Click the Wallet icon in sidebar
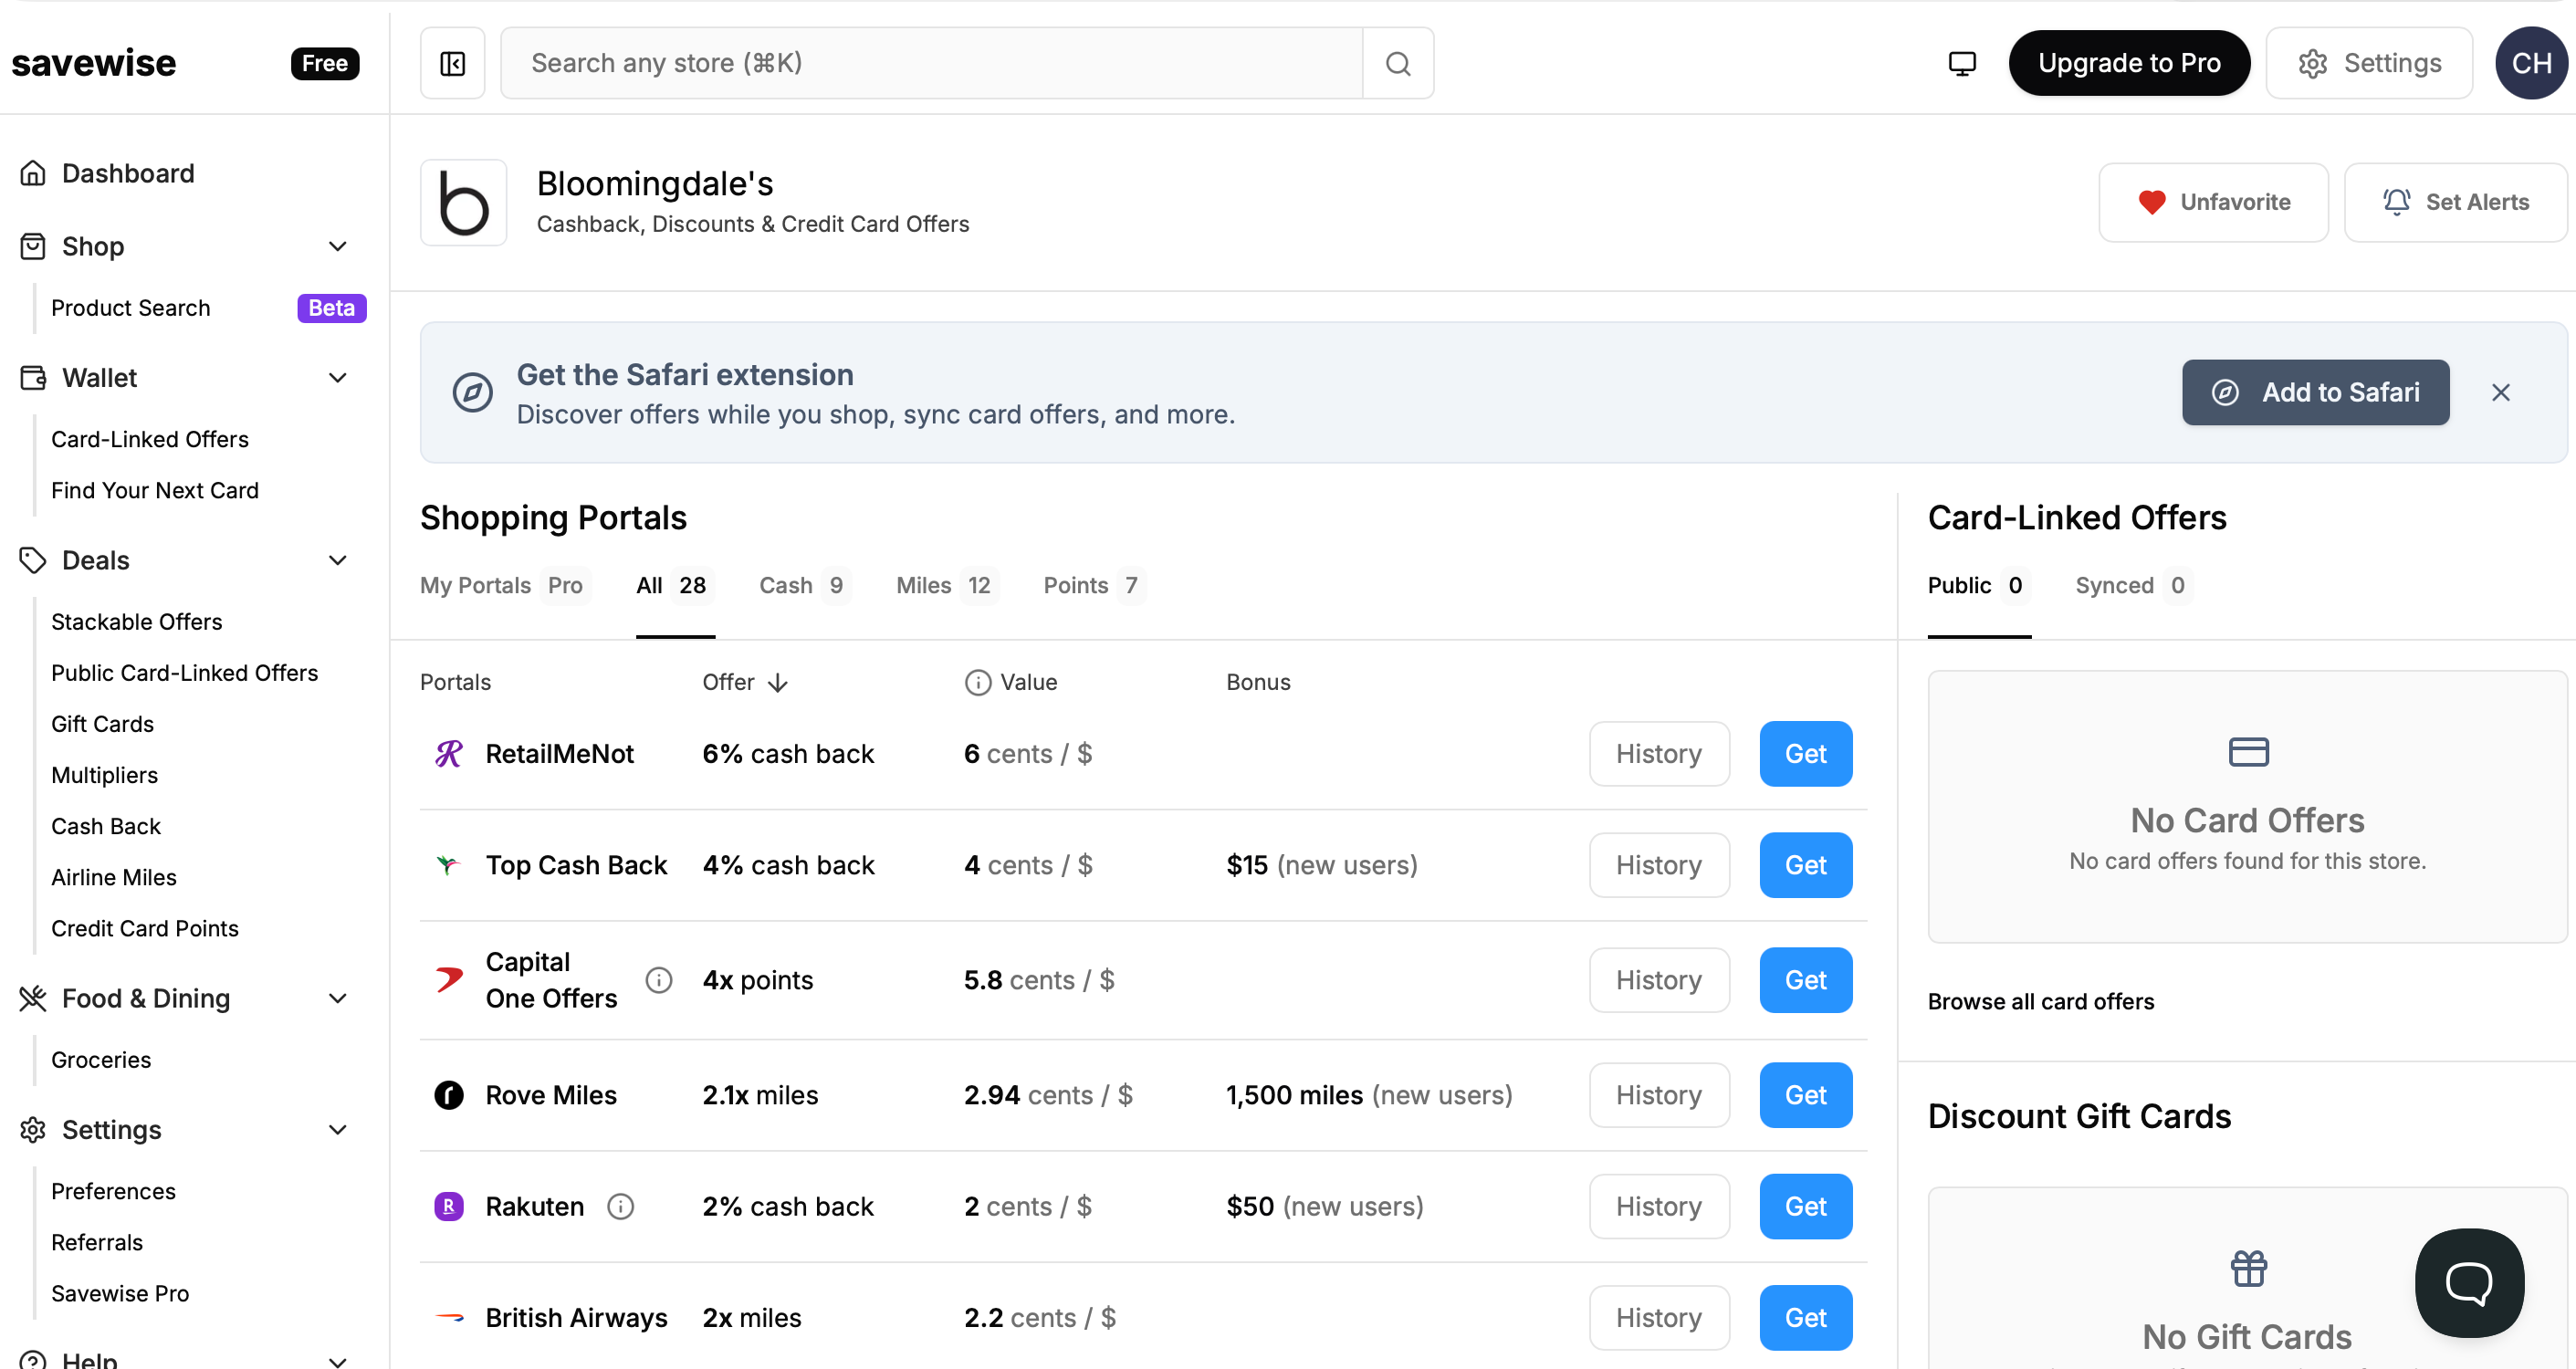This screenshot has width=2576, height=1369. click(x=33, y=377)
